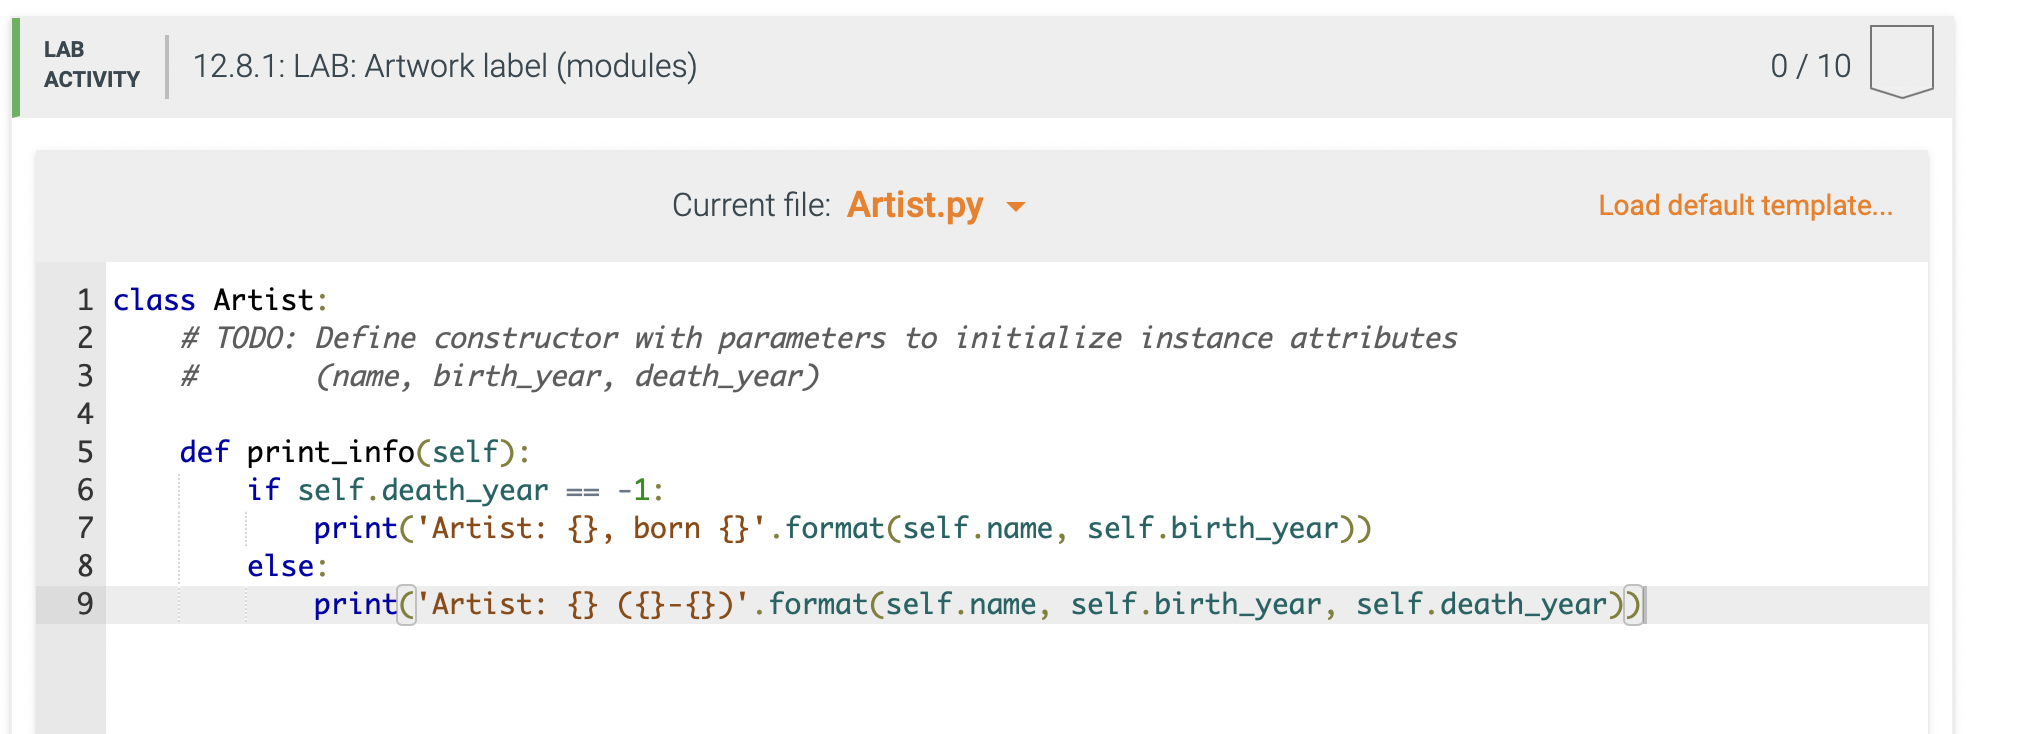Viewport: 2024px width, 734px height.
Task: Click the 'if self.death_year == -1:' line
Action: click(455, 490)
